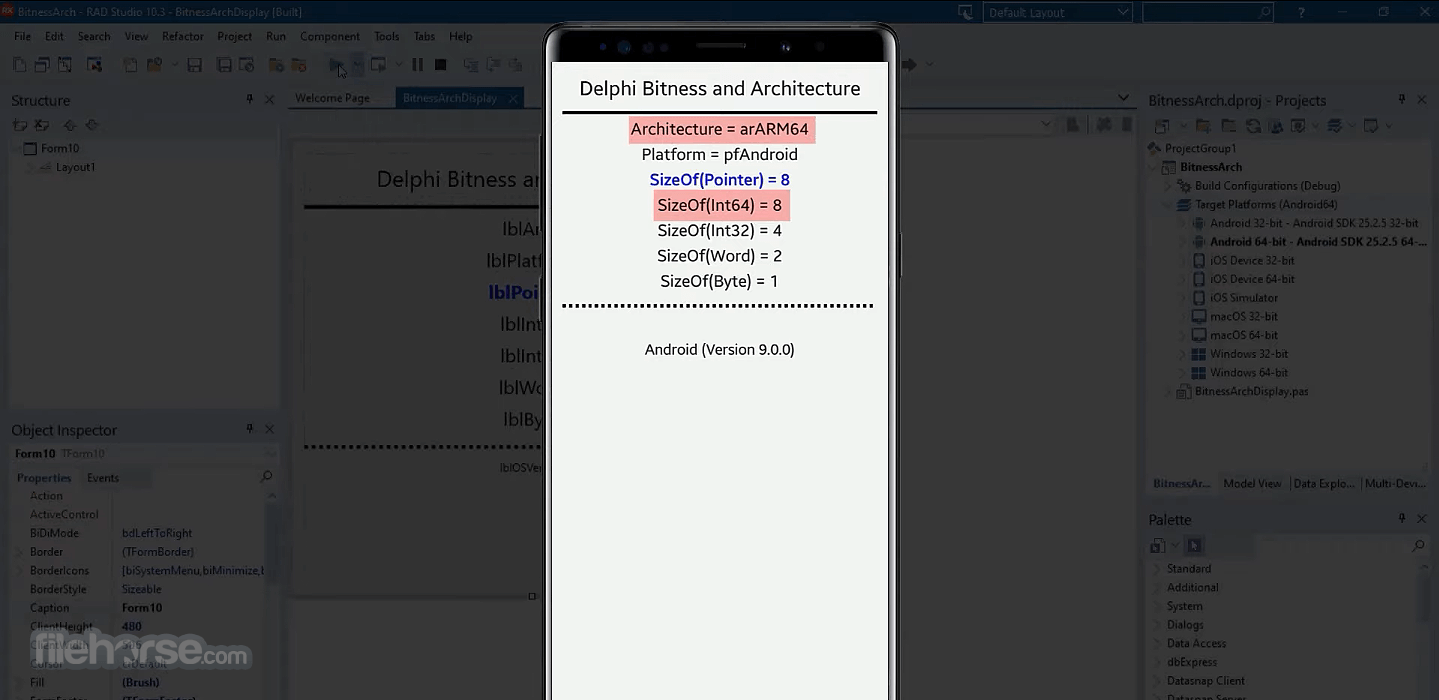Click 'Android (Version 9.0.0)' text
Viewport: 1439px width, 700px height.
[720, 349]
